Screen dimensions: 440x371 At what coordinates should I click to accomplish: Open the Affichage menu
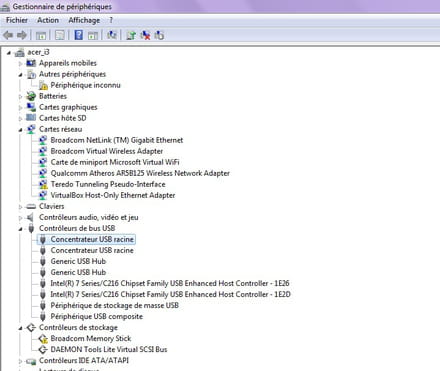click(x=84, y=20)
